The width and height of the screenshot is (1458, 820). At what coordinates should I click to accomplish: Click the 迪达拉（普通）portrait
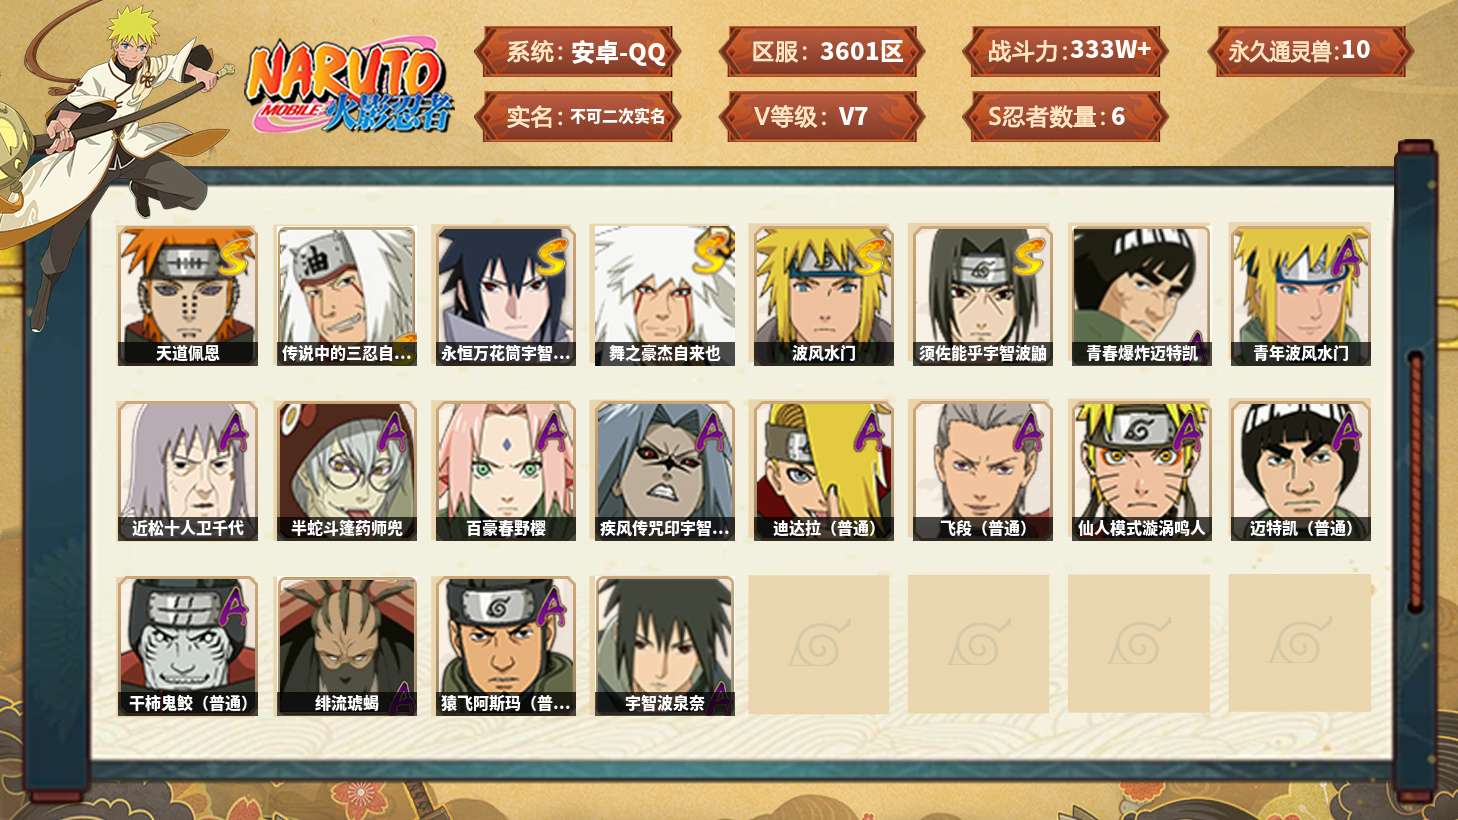[x=823, y=471]
